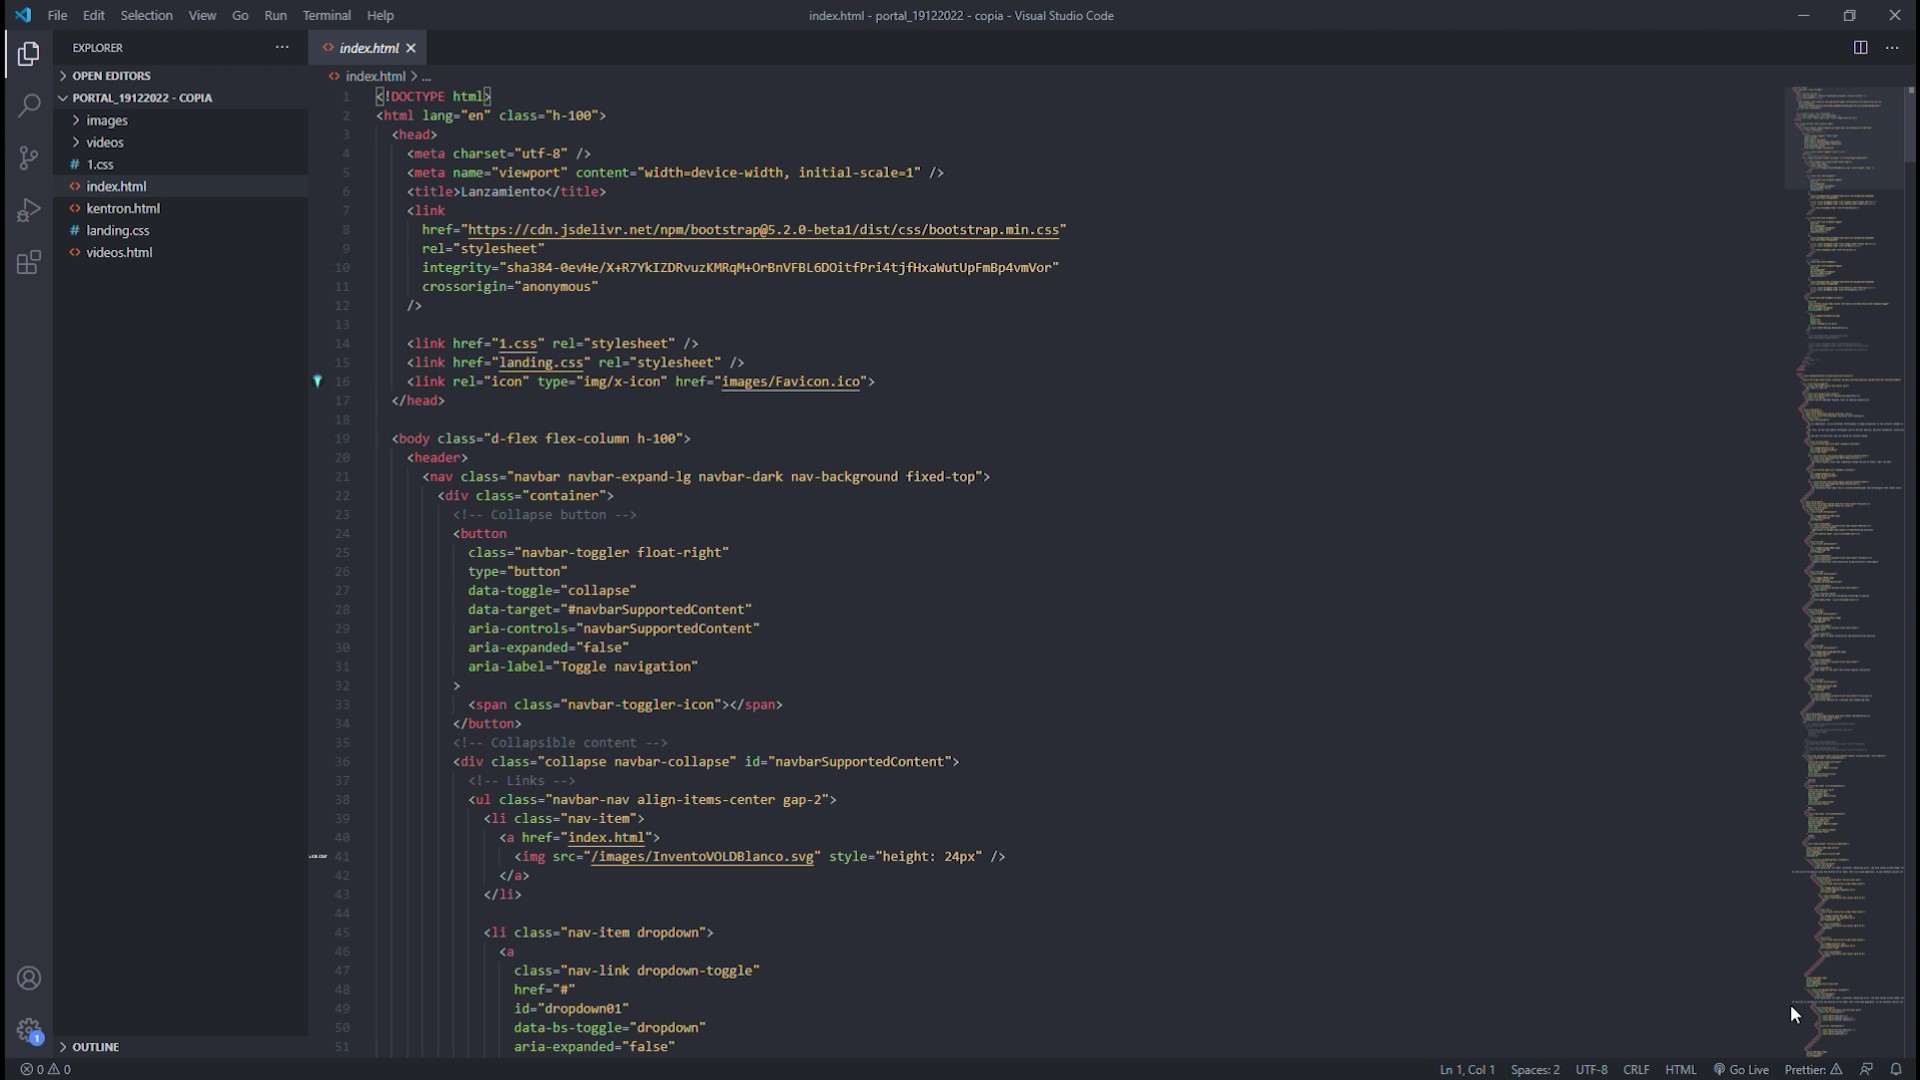1920x1080 pixels.
Task: Click the editor vertical scrollbar
Action: point(1911,125)
